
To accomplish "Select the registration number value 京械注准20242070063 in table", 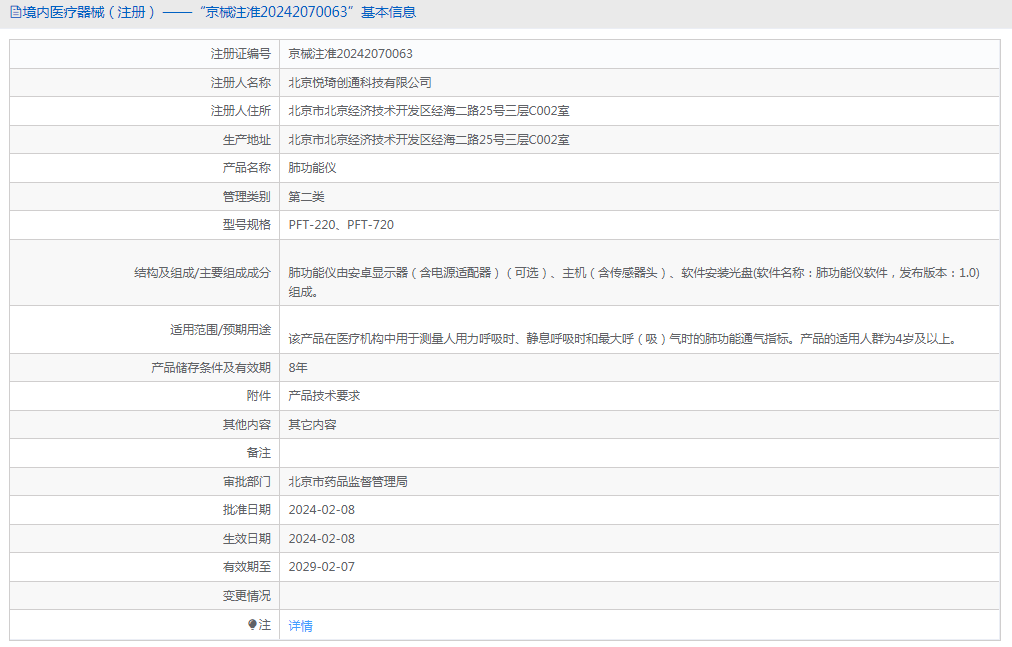I will point(350,54).
